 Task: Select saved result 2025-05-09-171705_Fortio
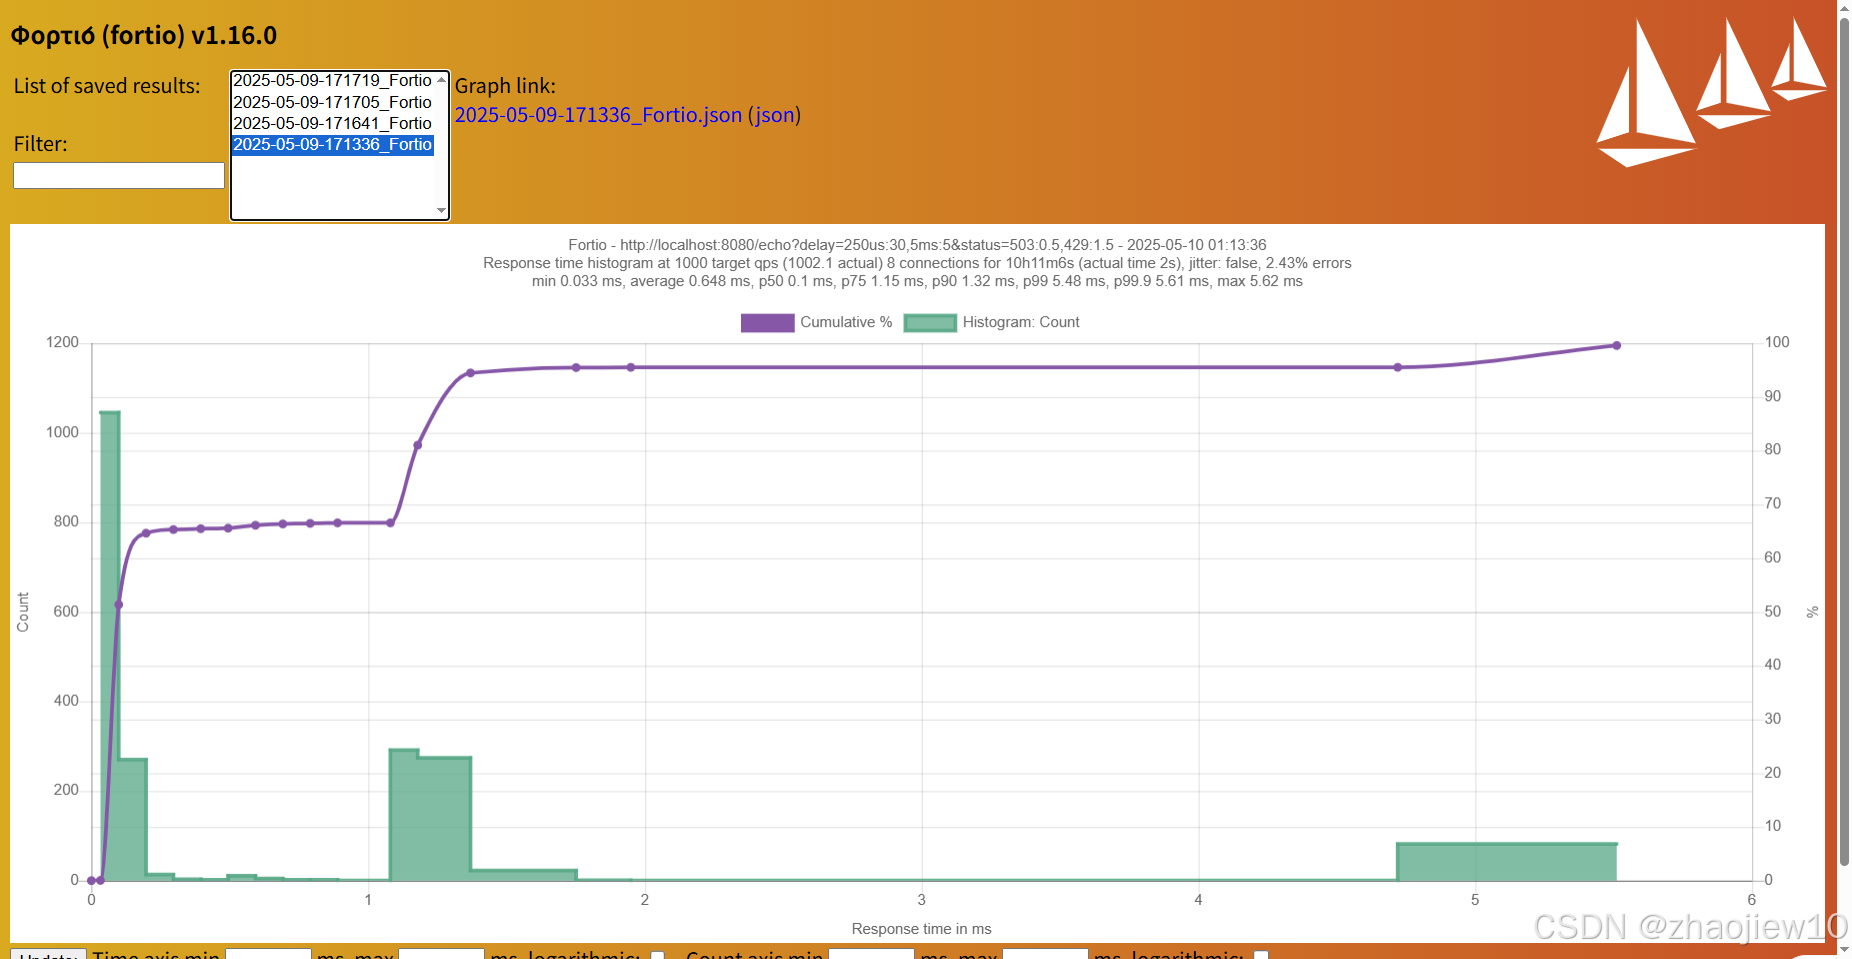332,102
